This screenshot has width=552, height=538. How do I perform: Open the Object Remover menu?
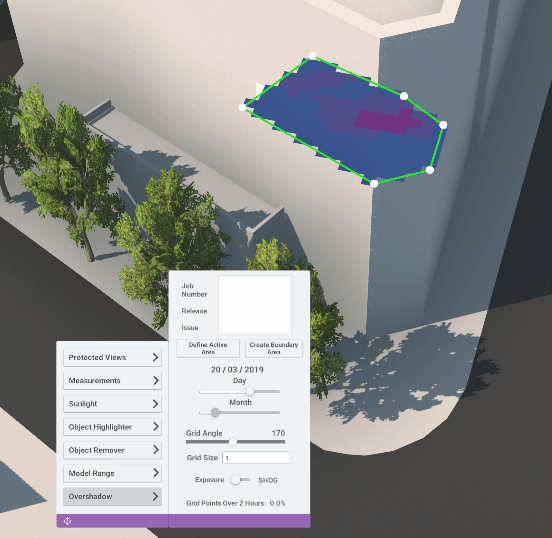[x=112, y=450]
